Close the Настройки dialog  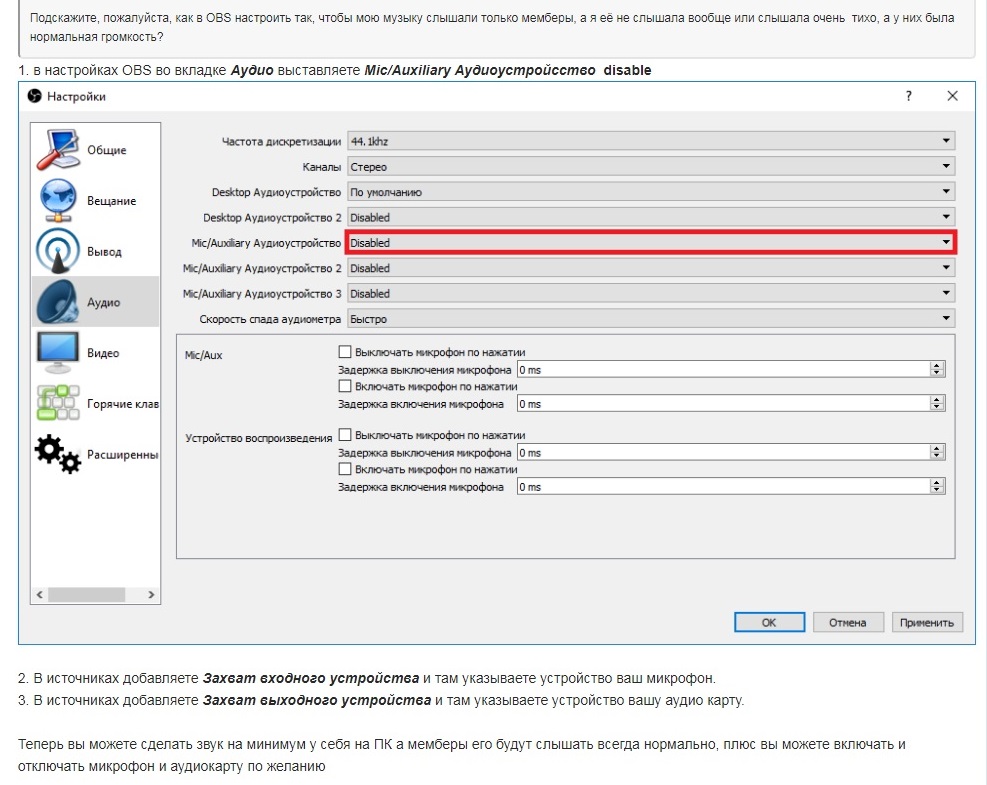coord(952,96)
